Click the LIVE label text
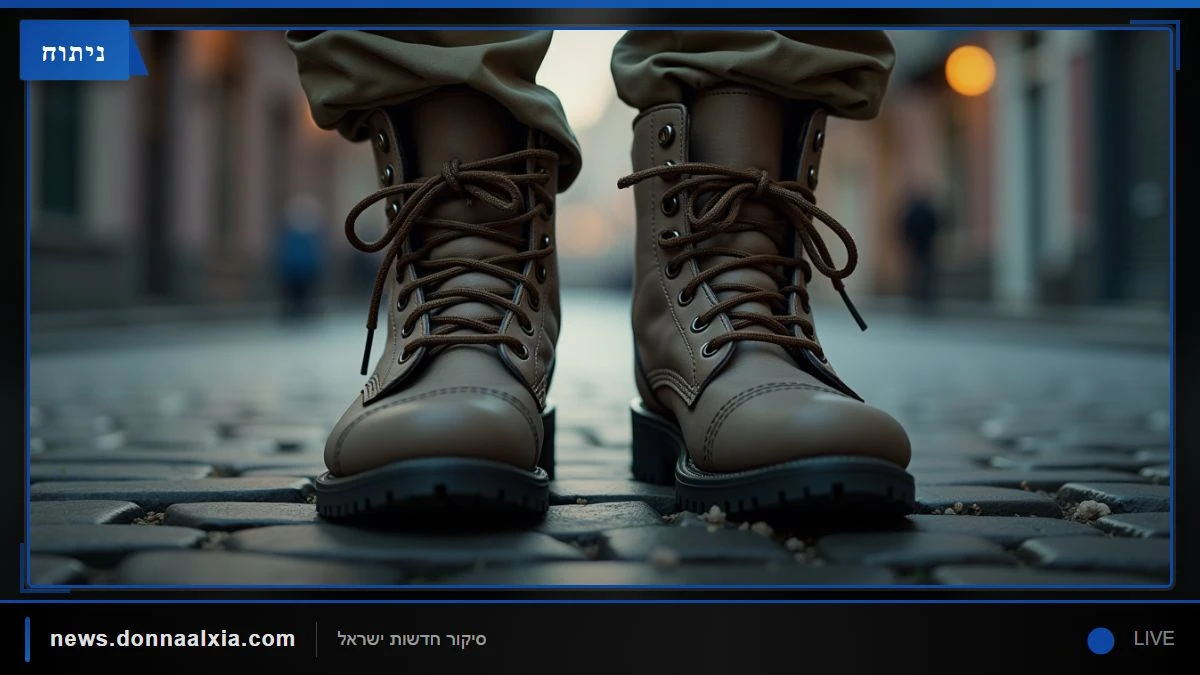The width and height of the screenshot is (1200, 675). 1154,639
